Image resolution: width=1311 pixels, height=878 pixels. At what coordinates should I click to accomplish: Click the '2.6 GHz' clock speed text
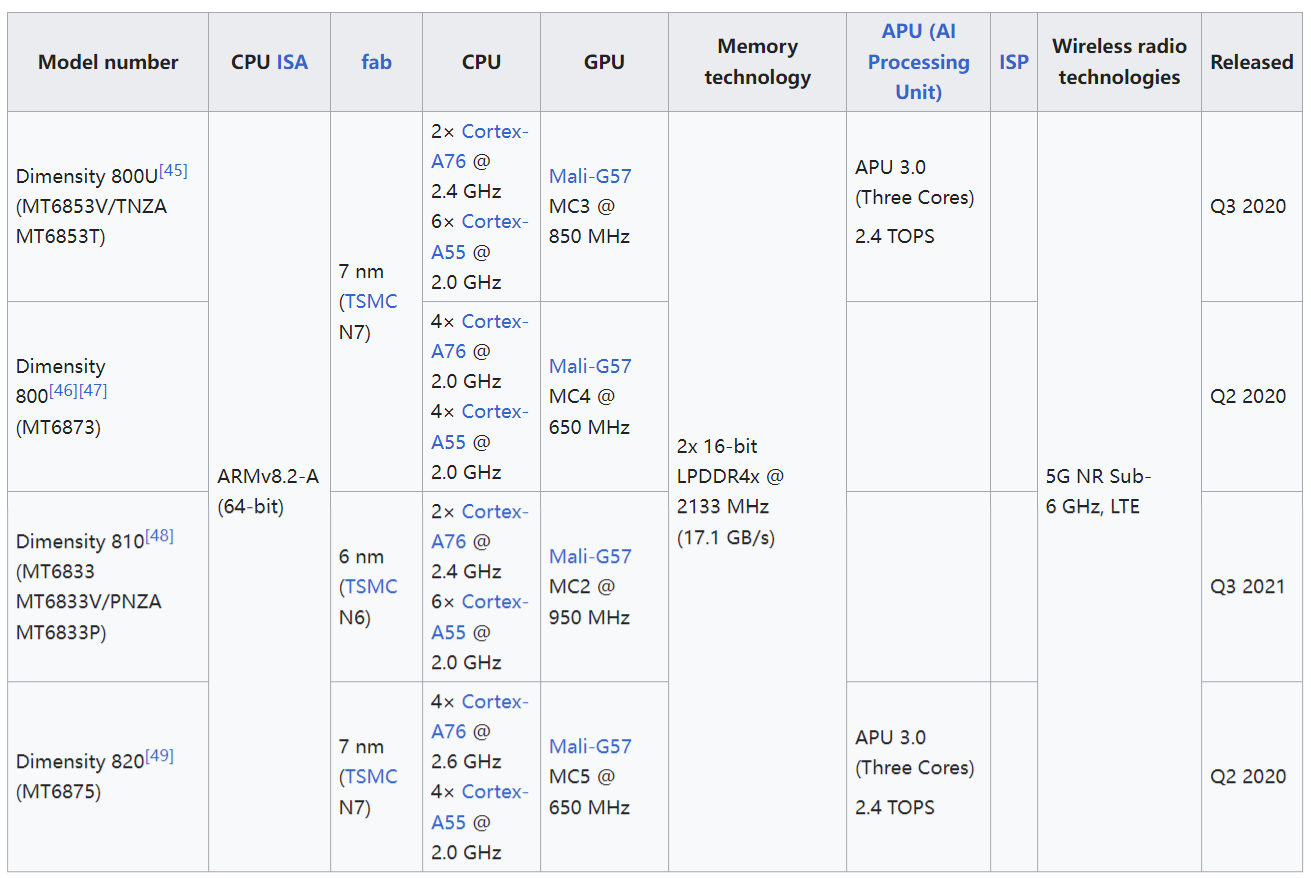(466, 762)
